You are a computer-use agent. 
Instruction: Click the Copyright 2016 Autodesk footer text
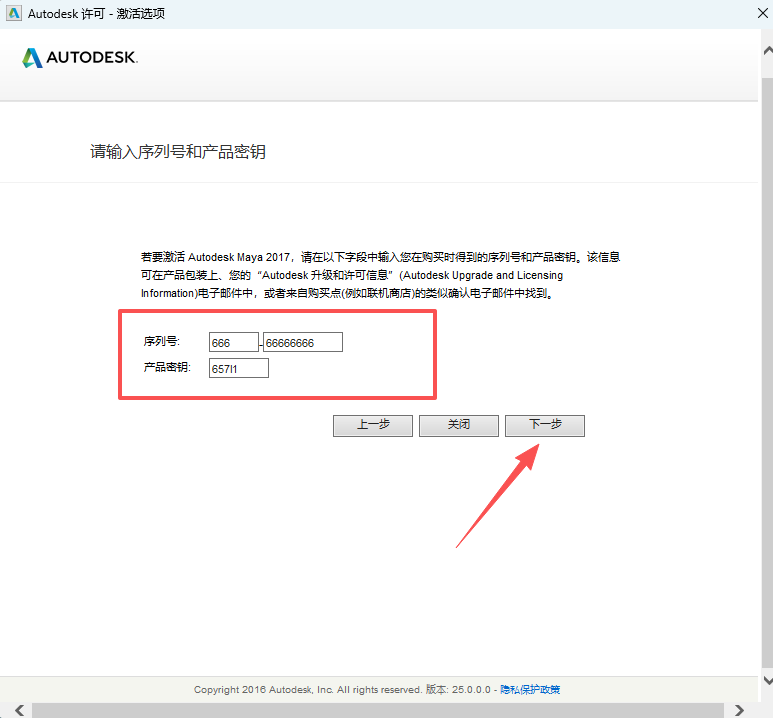pos(307,689)
